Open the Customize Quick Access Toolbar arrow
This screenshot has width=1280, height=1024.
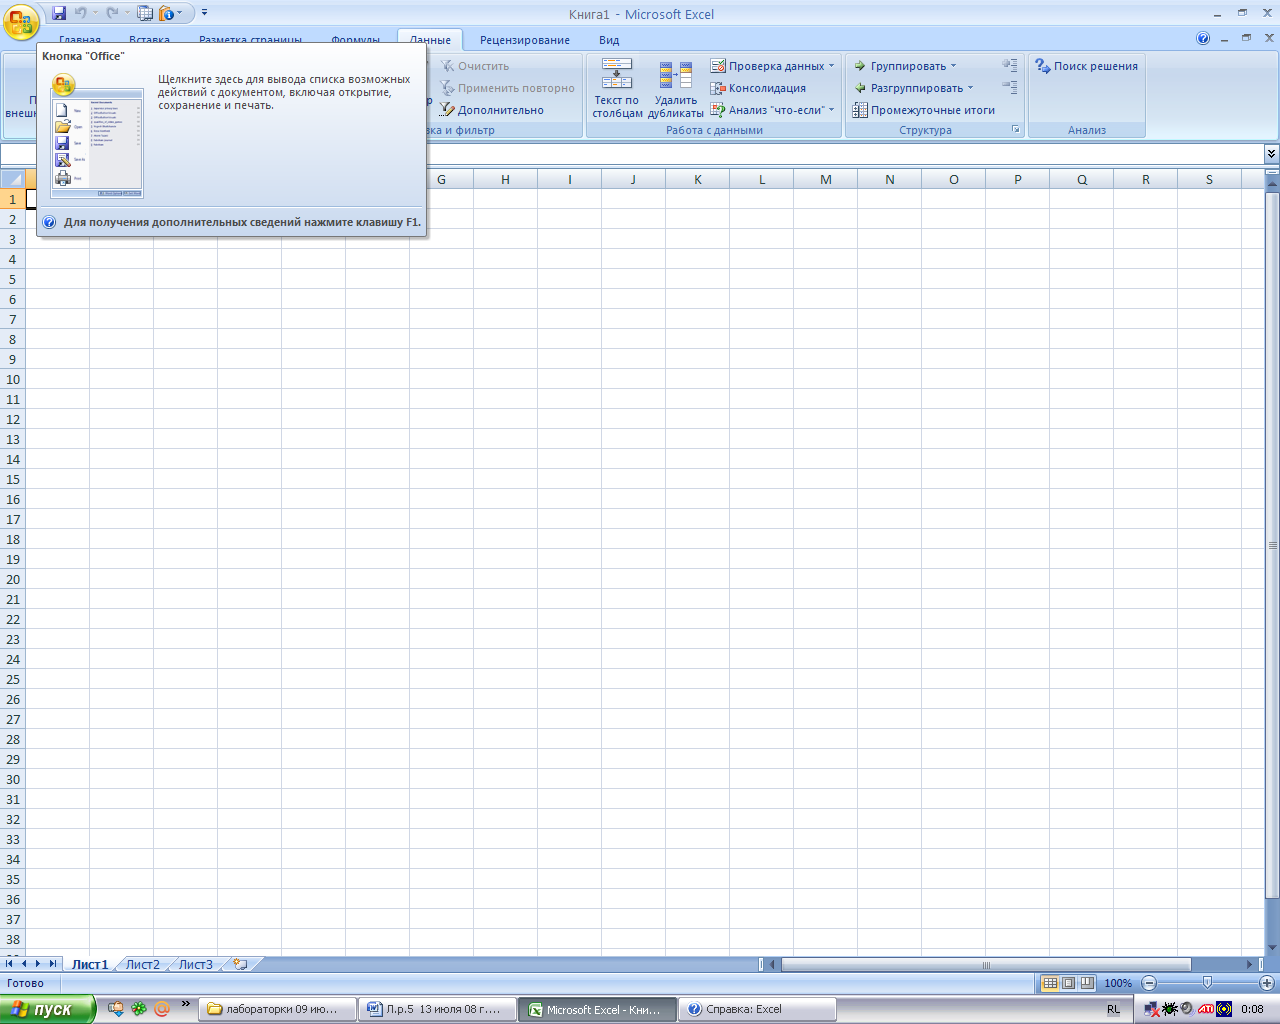click(x=204, y=13)
